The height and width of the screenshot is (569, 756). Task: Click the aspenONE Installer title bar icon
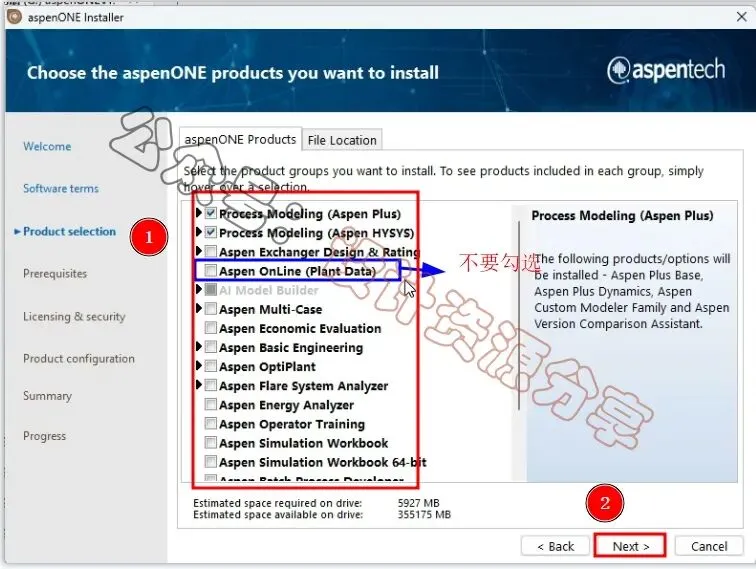(14, 17)
